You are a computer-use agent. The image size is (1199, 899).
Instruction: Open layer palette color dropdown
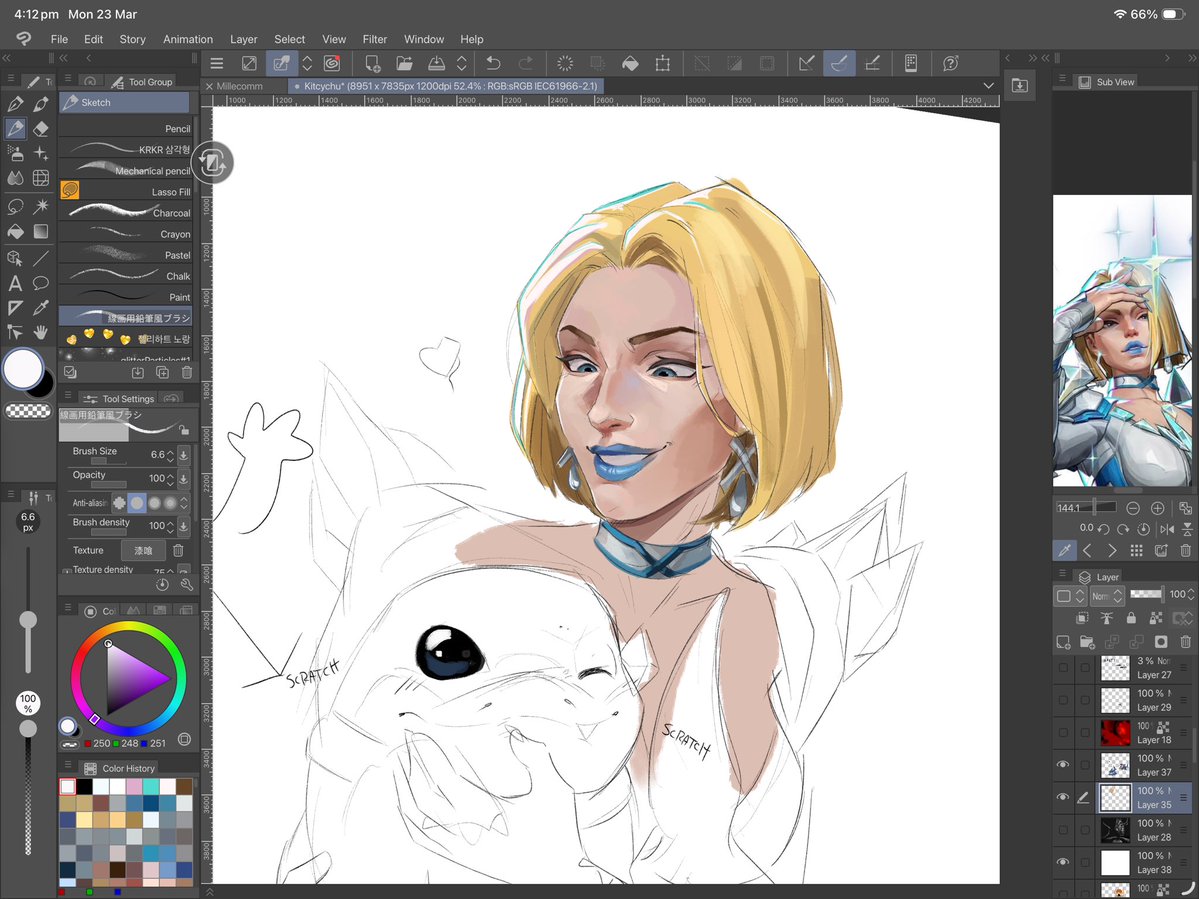tap(1070, 595)
